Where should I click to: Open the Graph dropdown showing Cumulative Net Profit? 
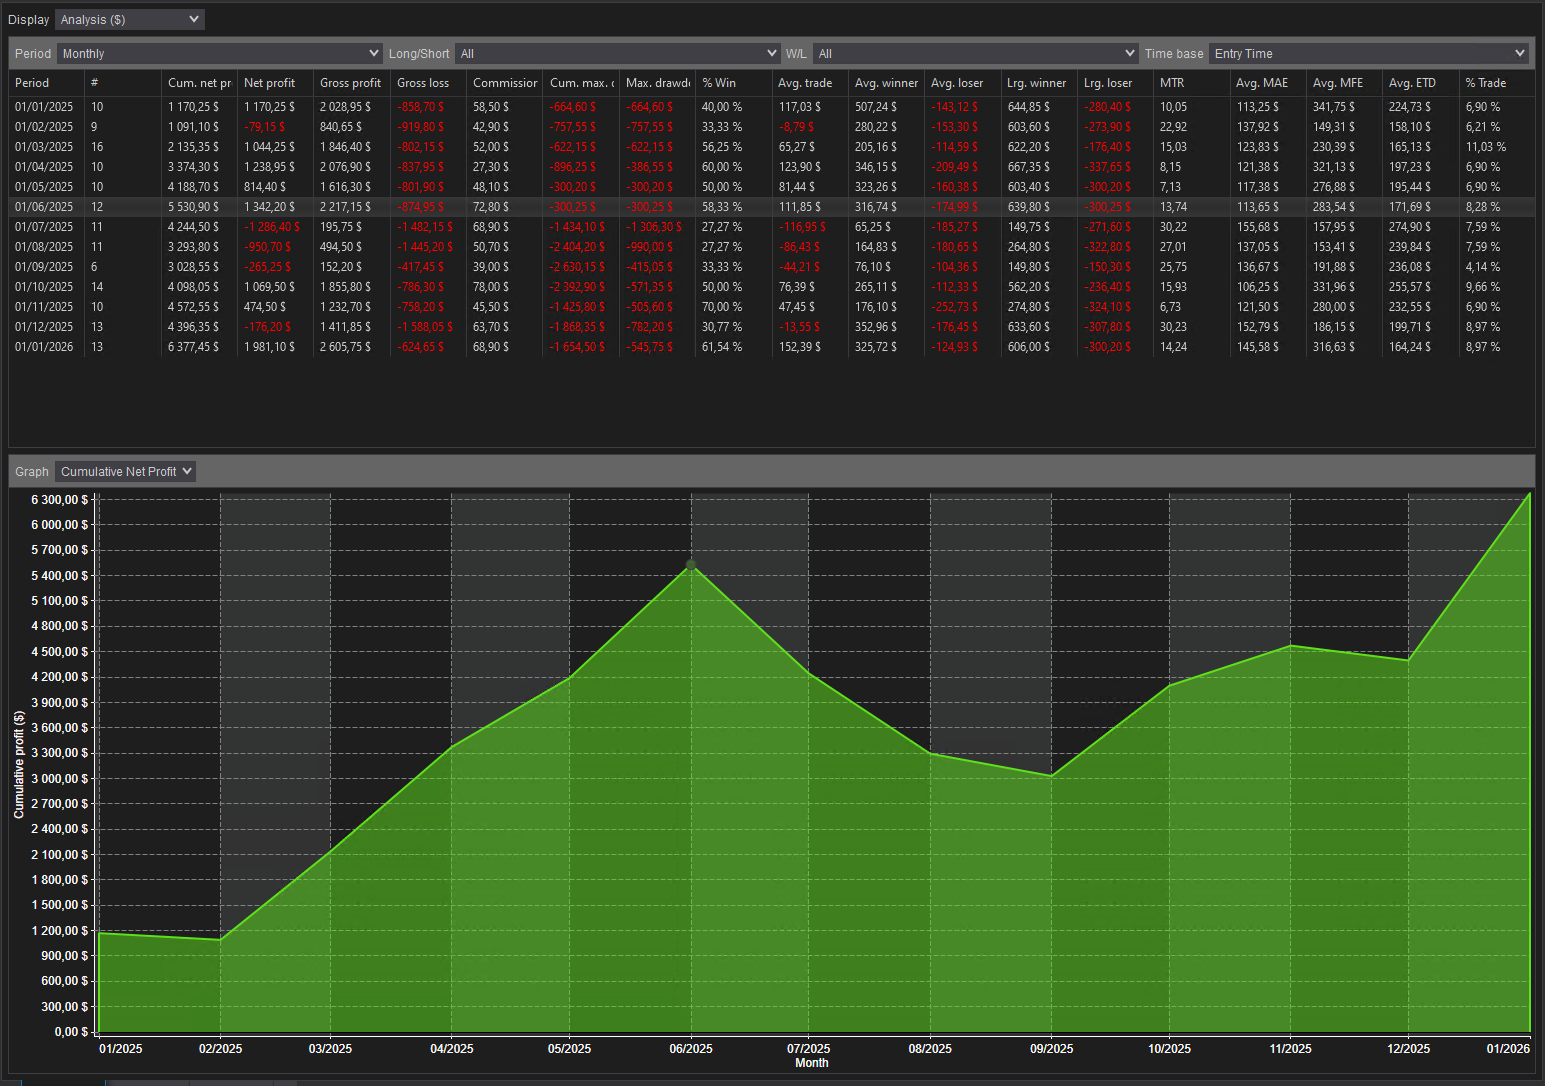pyautogui.click(x=124, y=471)
